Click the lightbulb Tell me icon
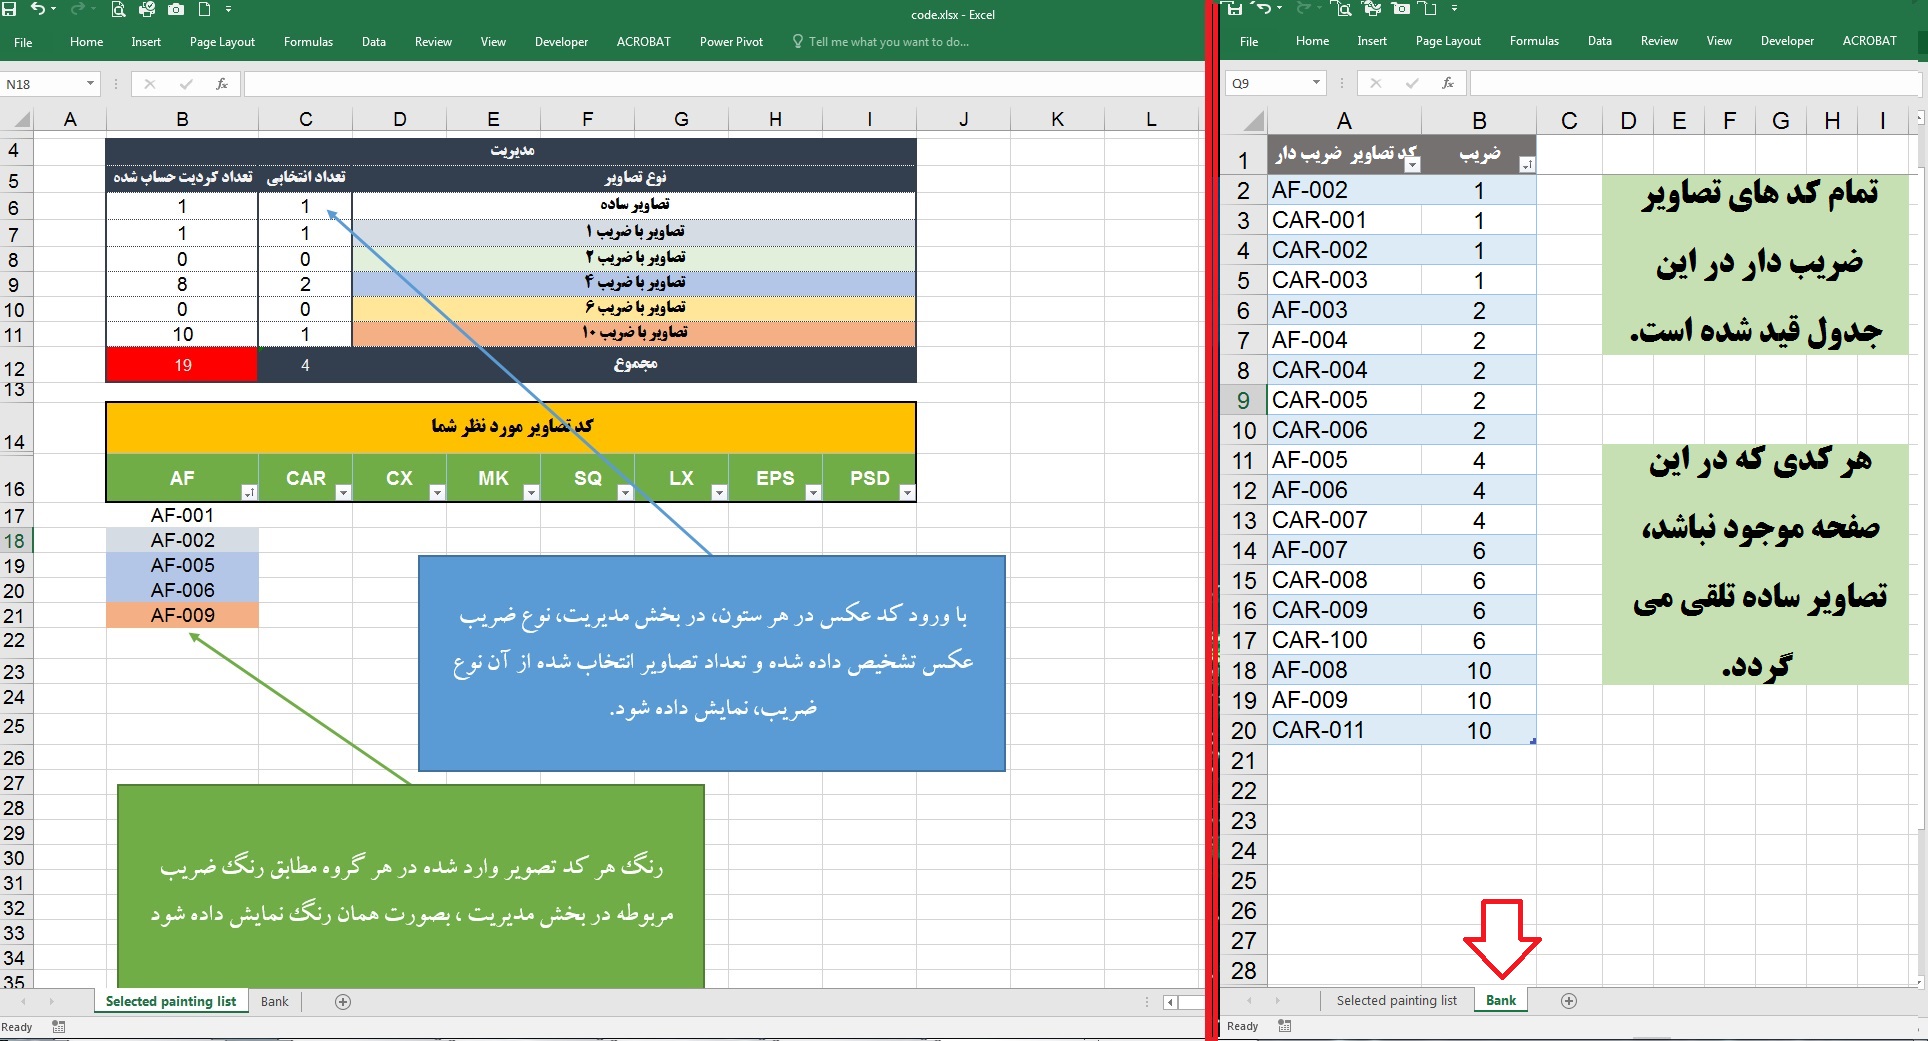 (798, 42)
